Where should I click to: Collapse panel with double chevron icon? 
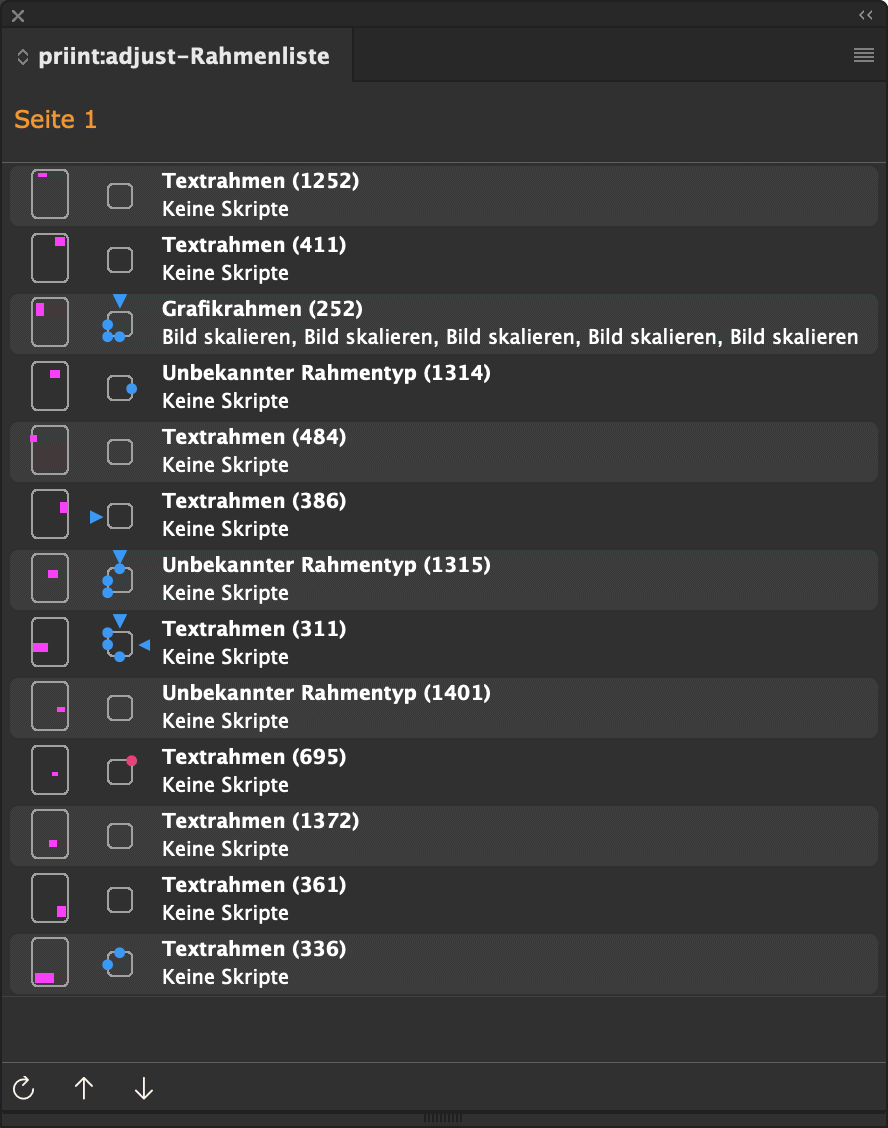point(866,15)
